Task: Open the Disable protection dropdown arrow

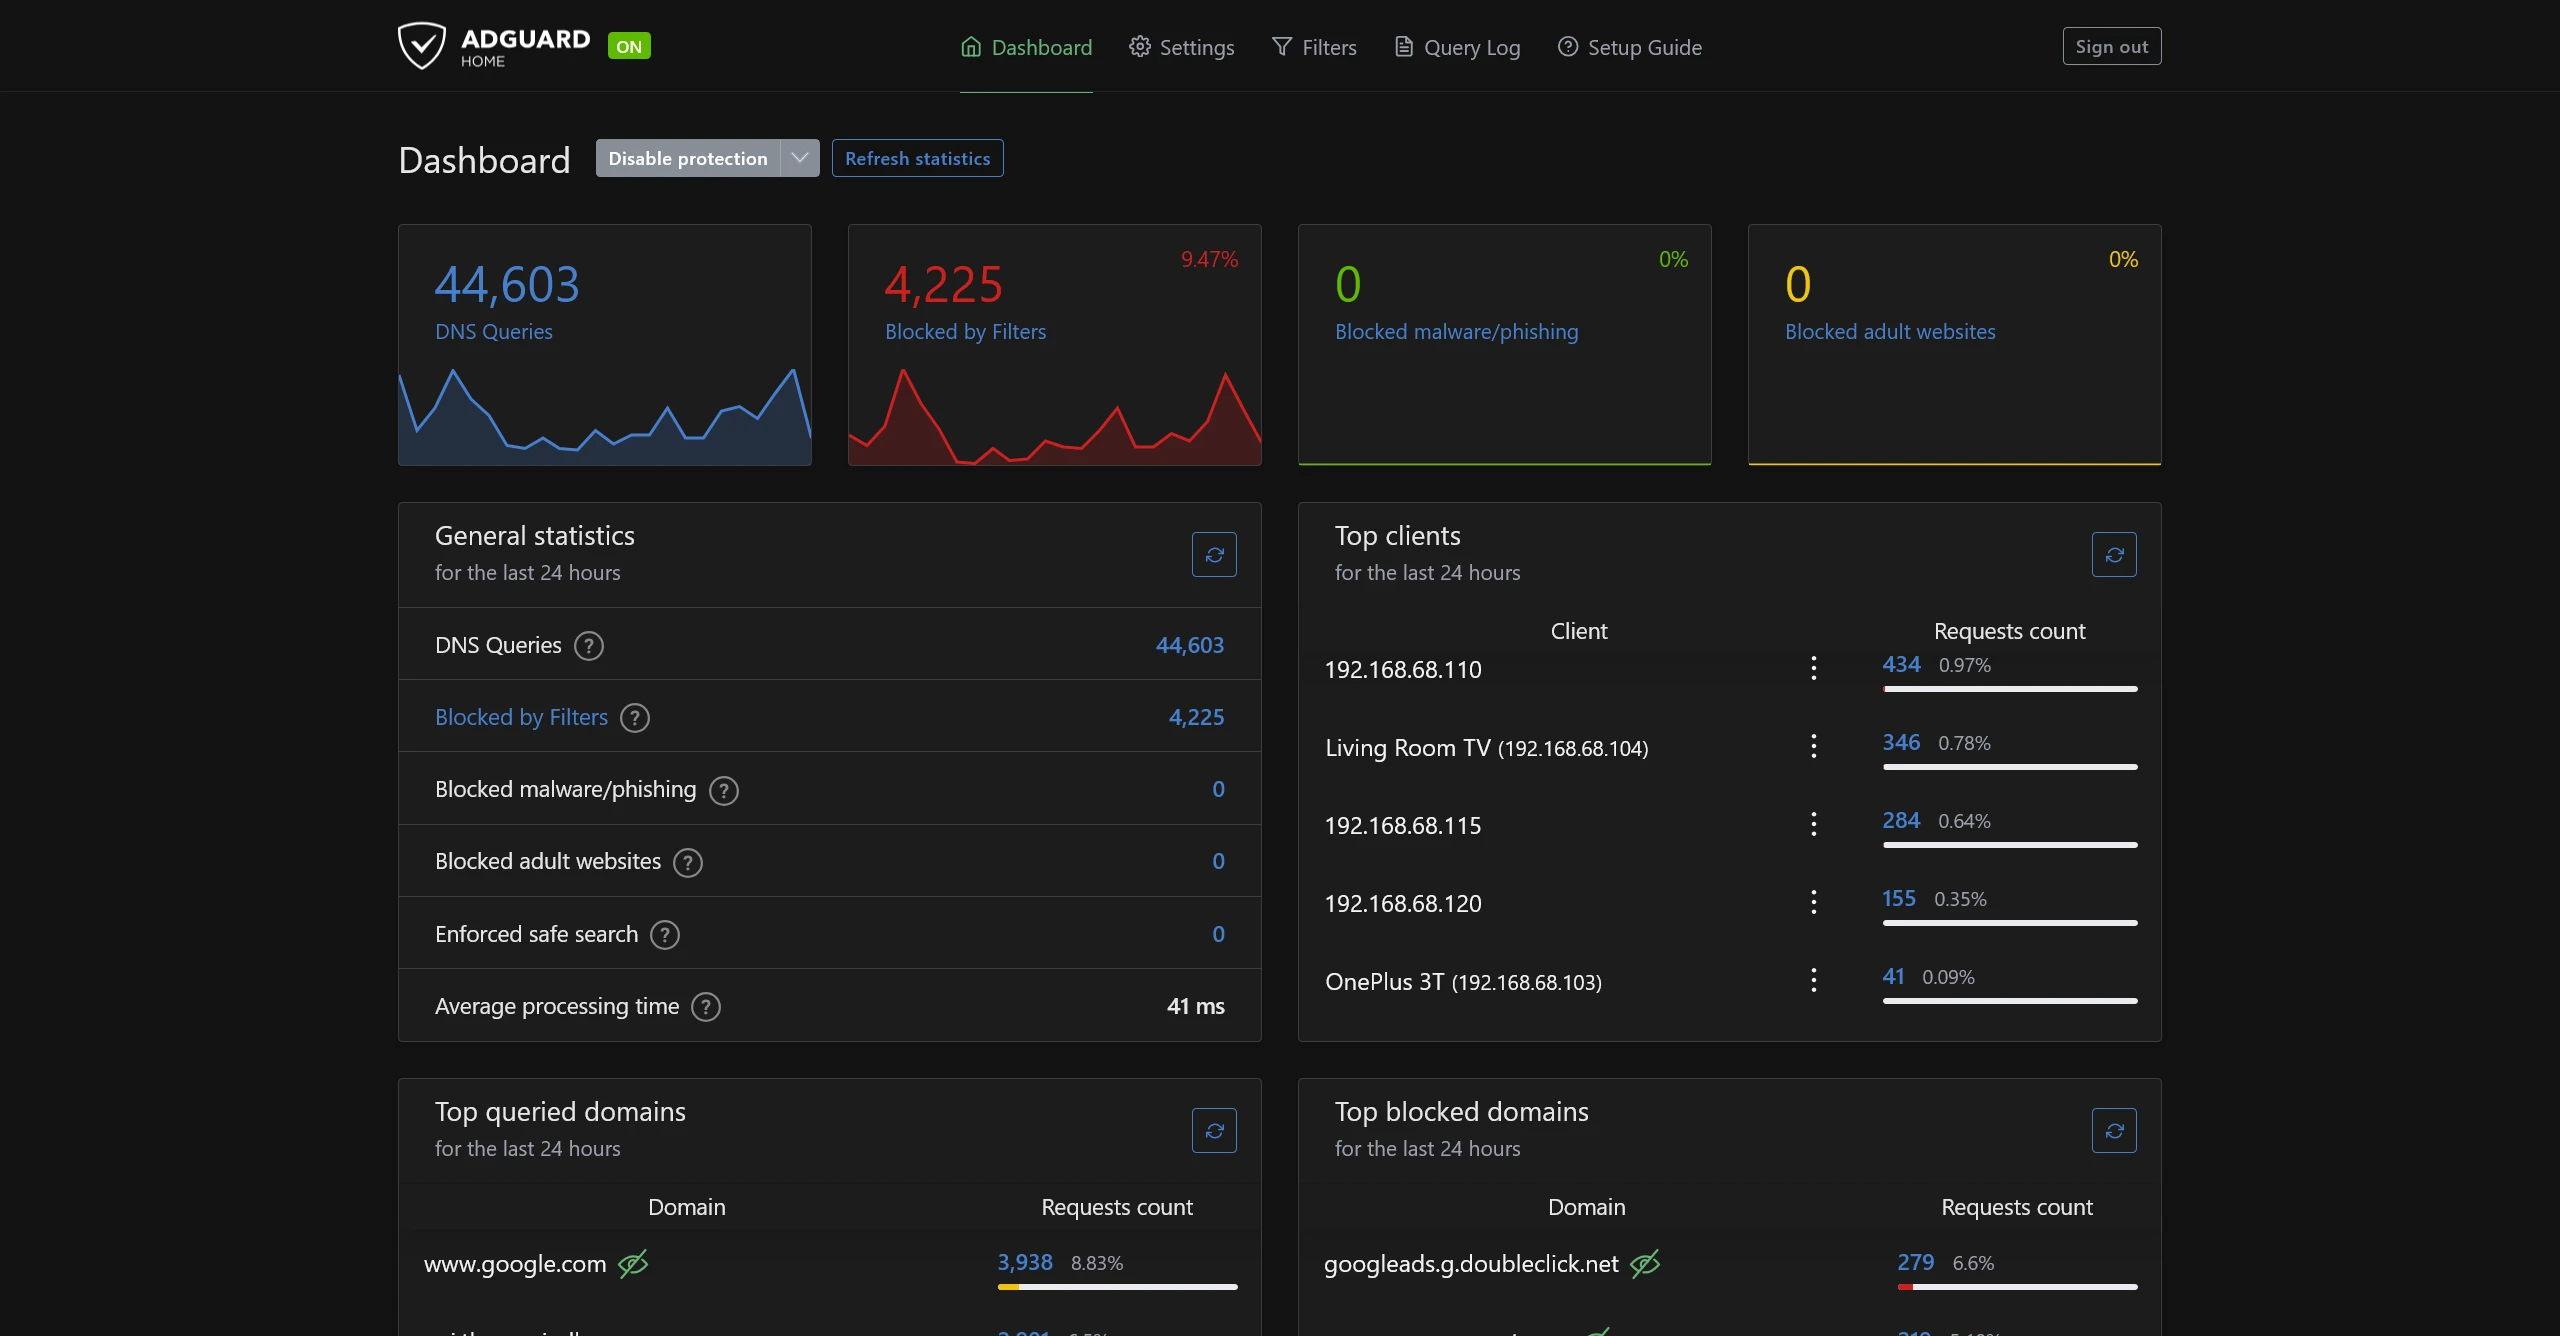Action: (798, 157)
